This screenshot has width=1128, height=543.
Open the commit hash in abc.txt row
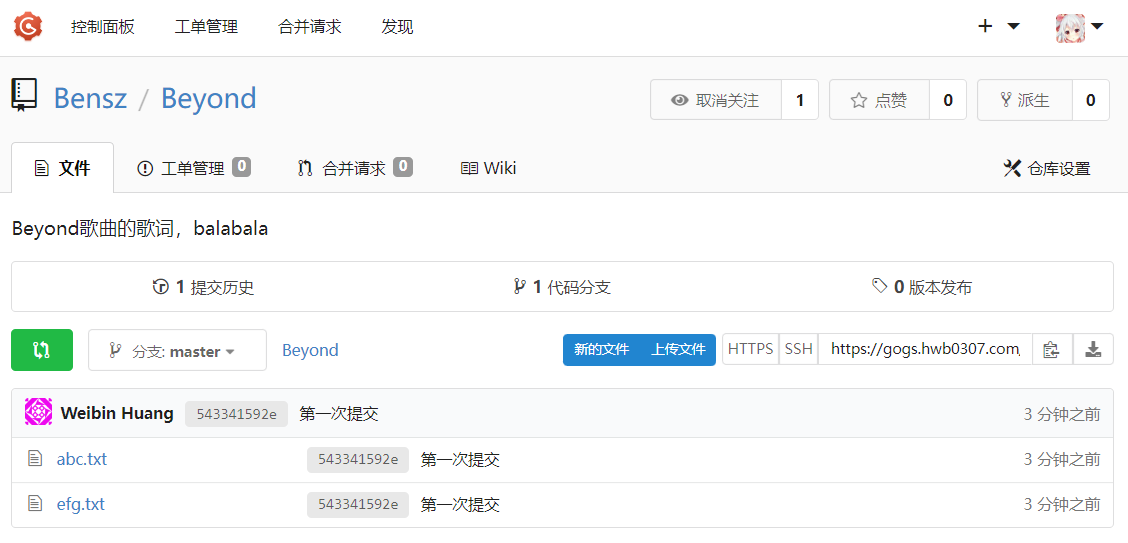pyautogui.click(x=358, y=460)
